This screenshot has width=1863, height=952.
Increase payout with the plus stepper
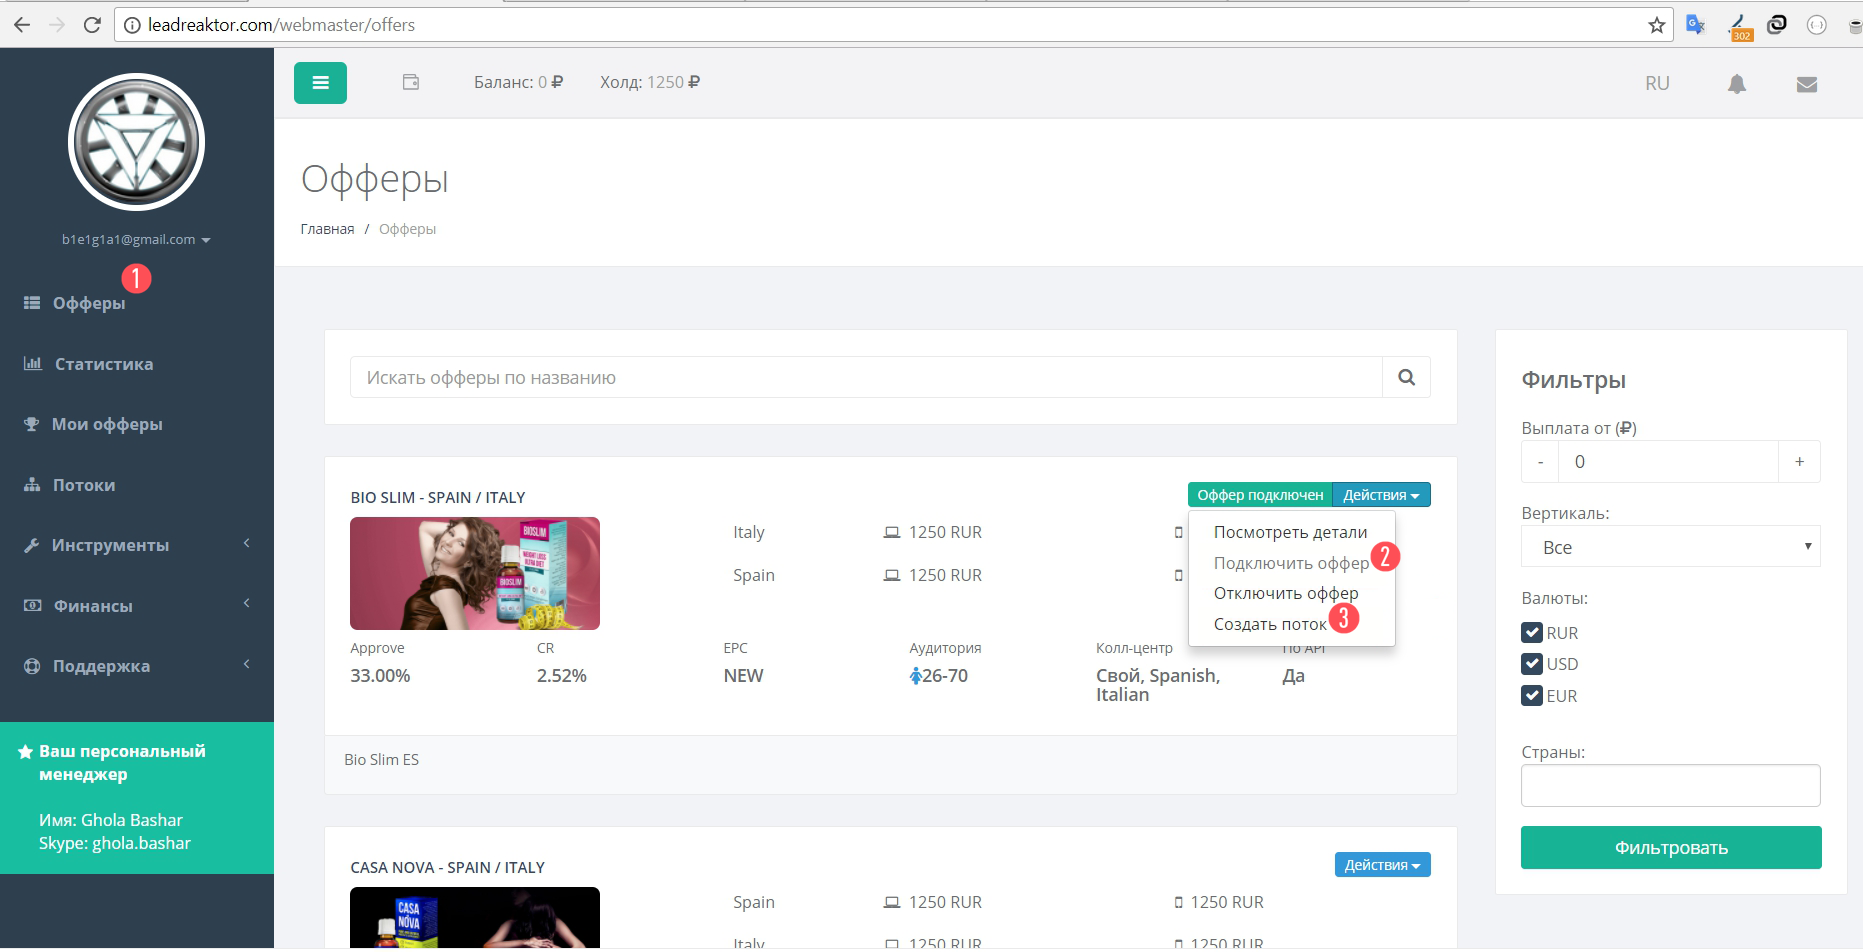click(x=1799, y=462)
